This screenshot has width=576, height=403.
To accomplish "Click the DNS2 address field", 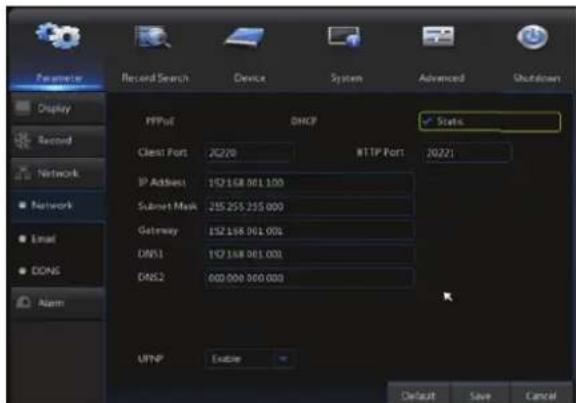I will click(x=309, y=278).
